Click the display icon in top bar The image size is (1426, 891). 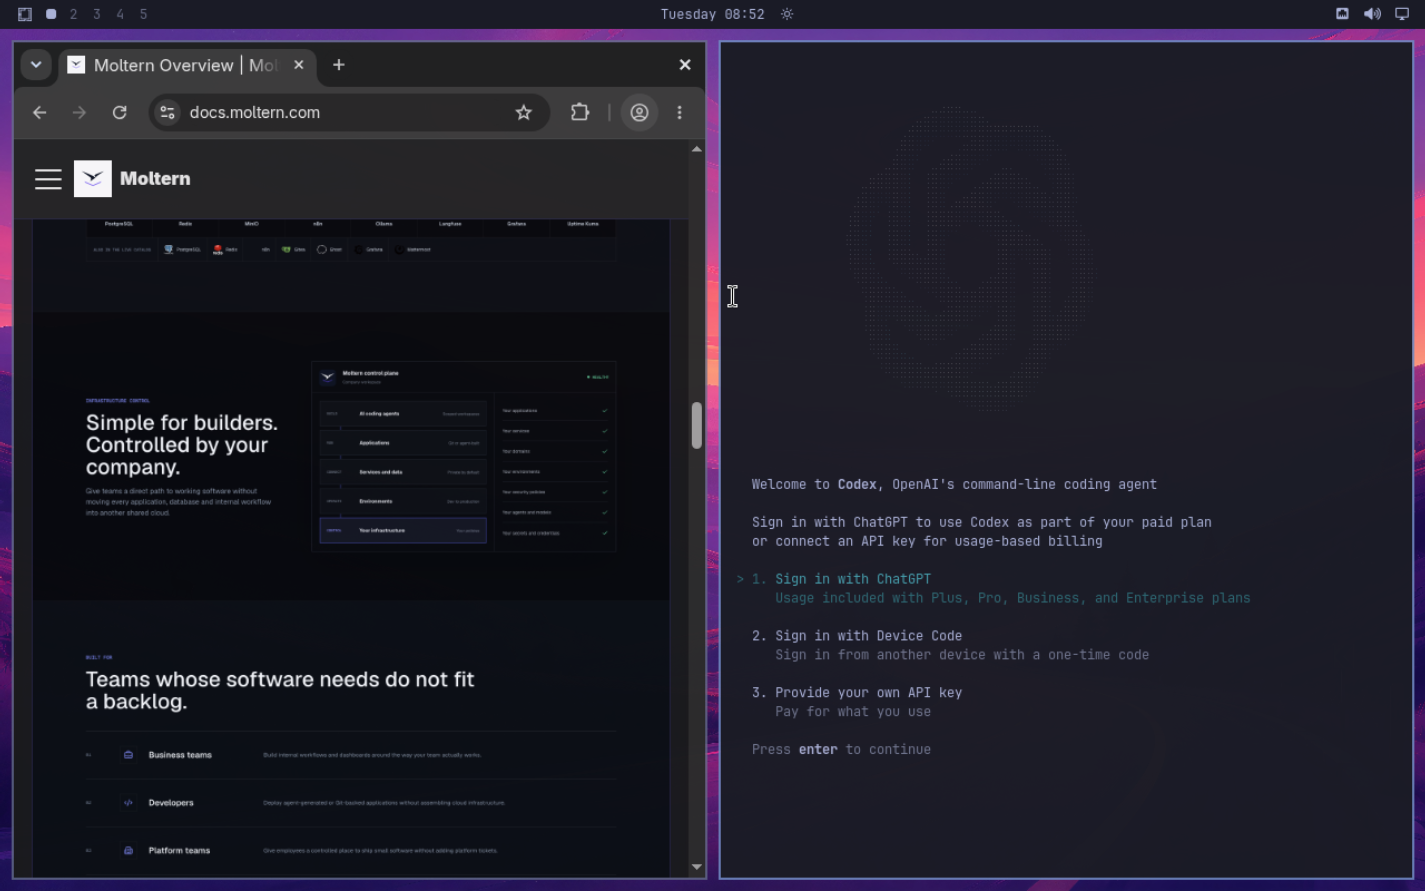coord(1402,14)
